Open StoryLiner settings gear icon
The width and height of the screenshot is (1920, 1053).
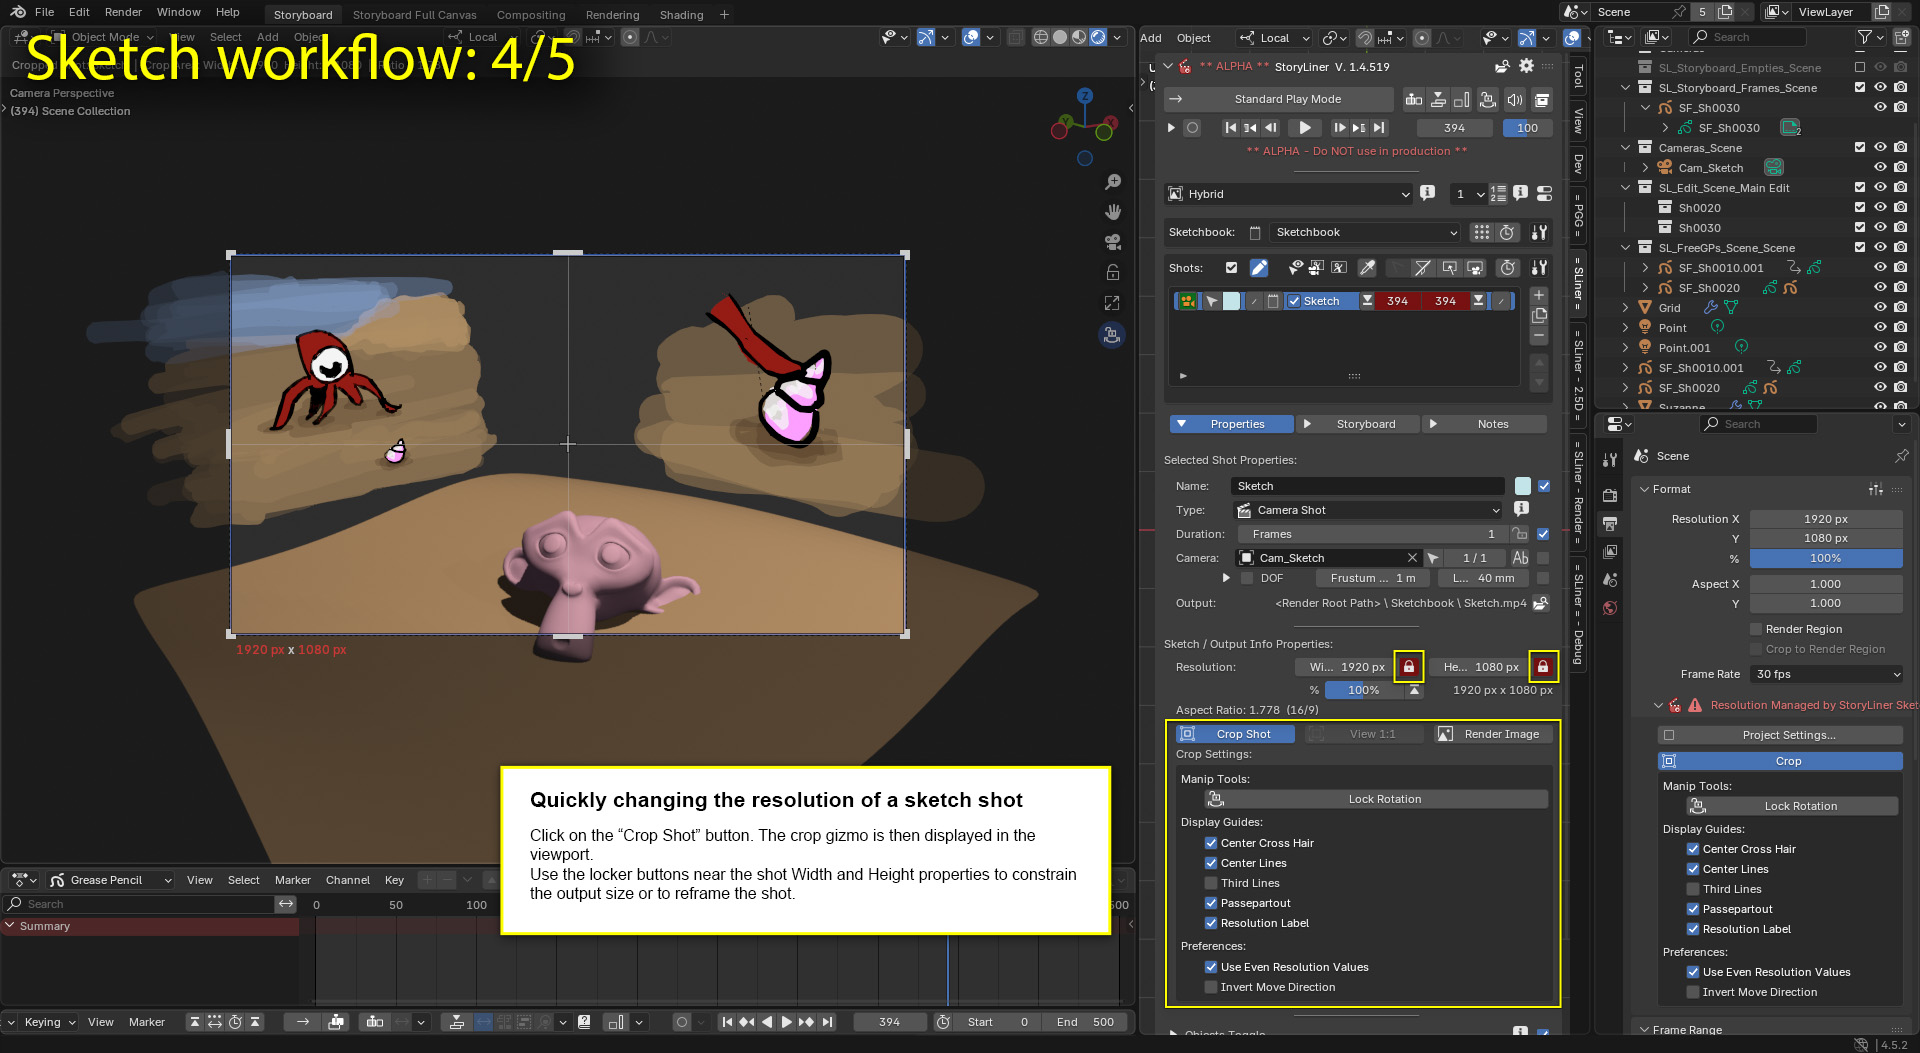(x=1526, y=66)
